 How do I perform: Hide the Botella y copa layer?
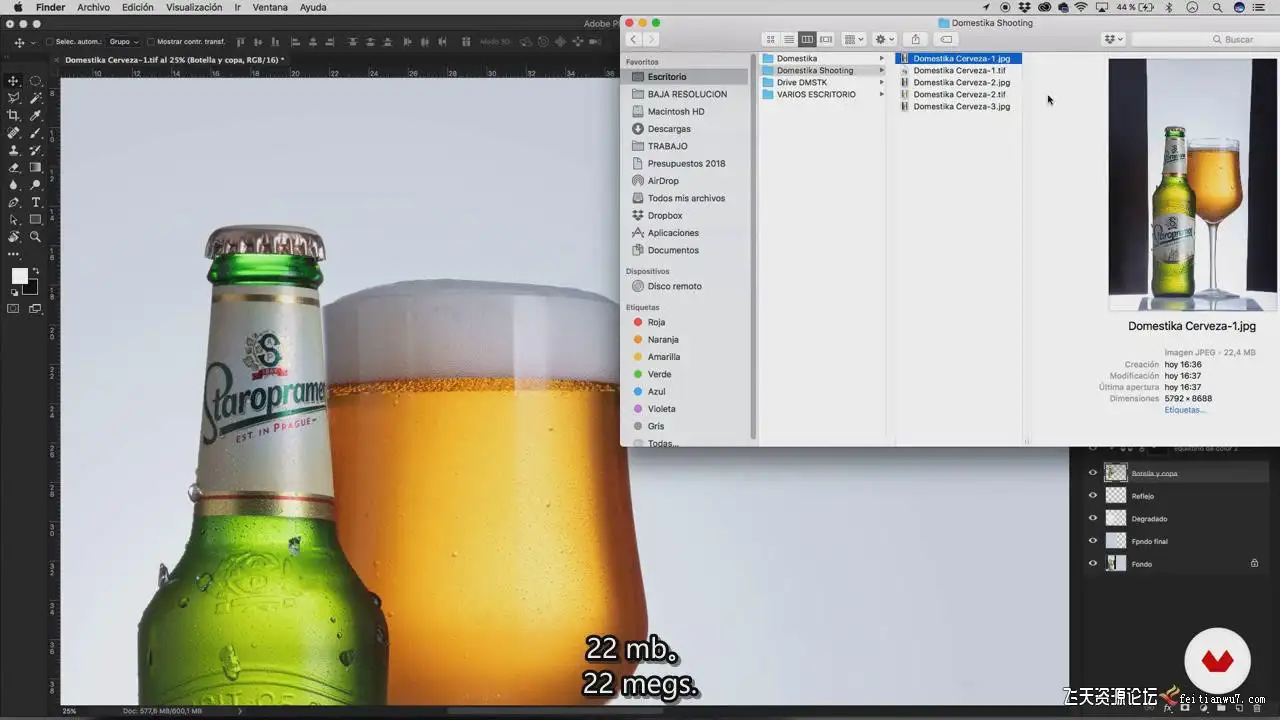[x=1093, y=473]
